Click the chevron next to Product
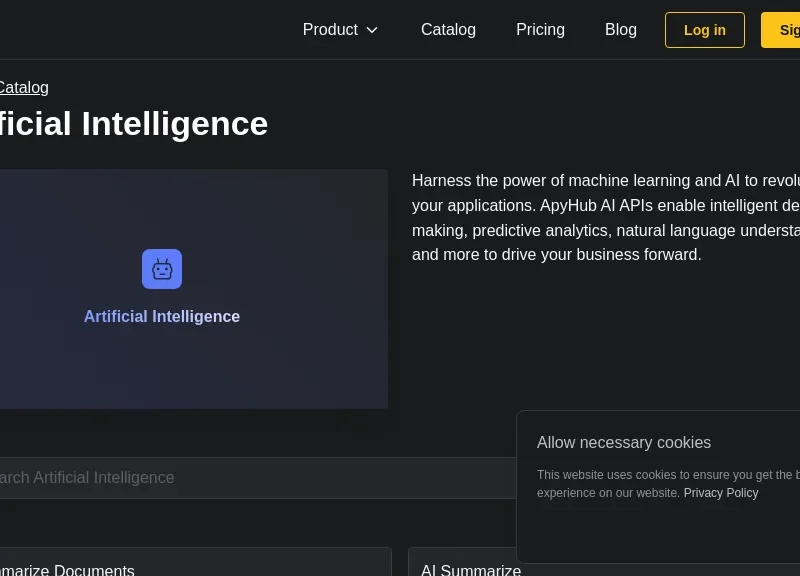This screenshot has height=576, width=800. click(x=371, y=30)
